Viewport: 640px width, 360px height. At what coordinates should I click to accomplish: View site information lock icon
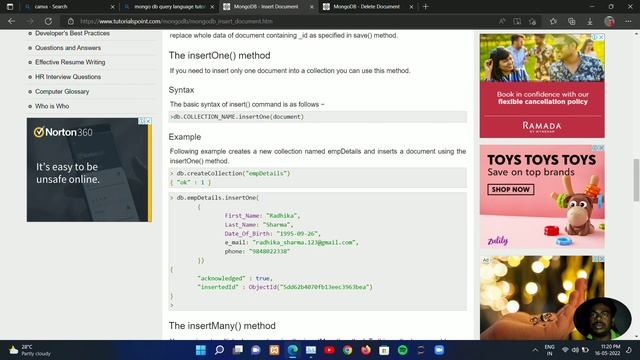pyautogui.click(x=71, y=21)
